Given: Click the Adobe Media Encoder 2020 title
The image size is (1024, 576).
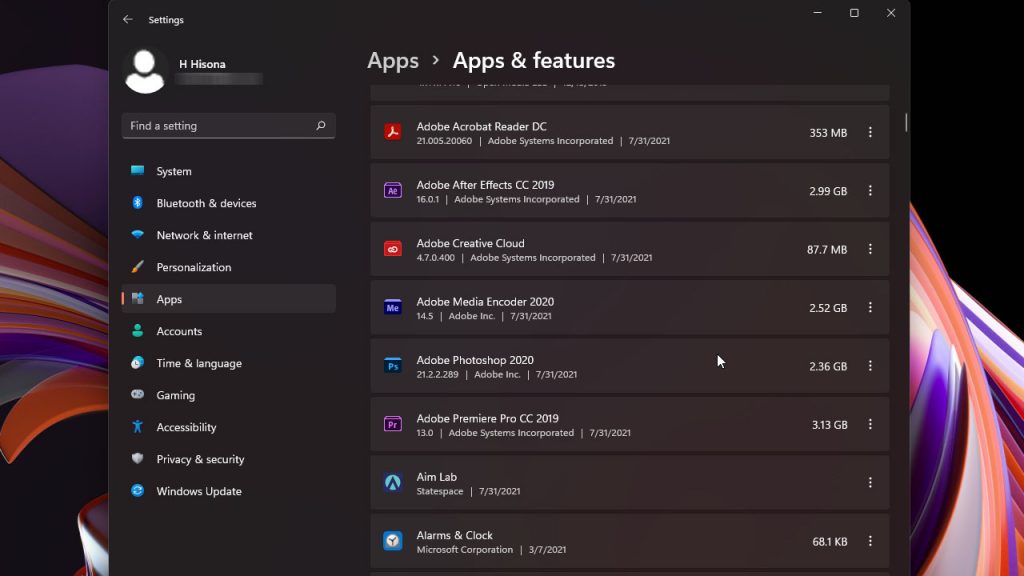Looking at the screenshot, I should tap(485, 301).
